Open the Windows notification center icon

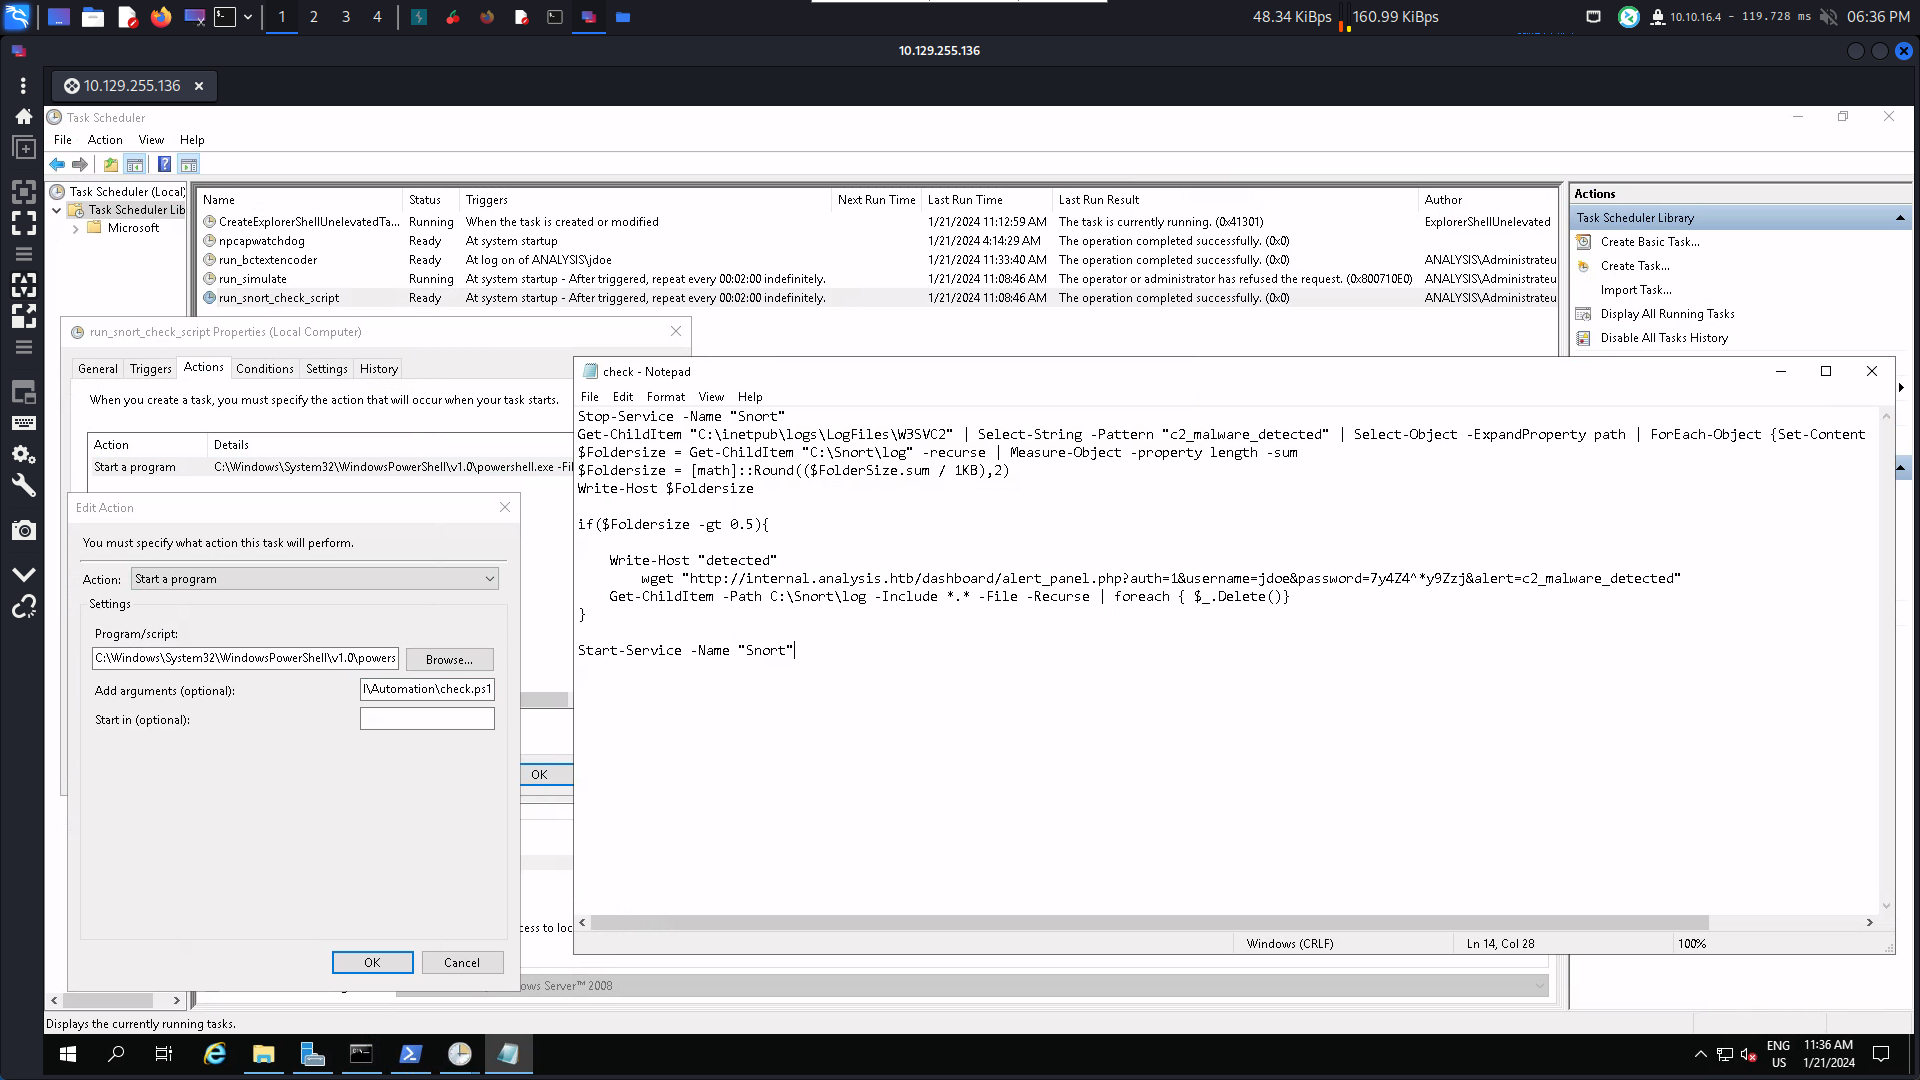[x=1880, y=1054]
